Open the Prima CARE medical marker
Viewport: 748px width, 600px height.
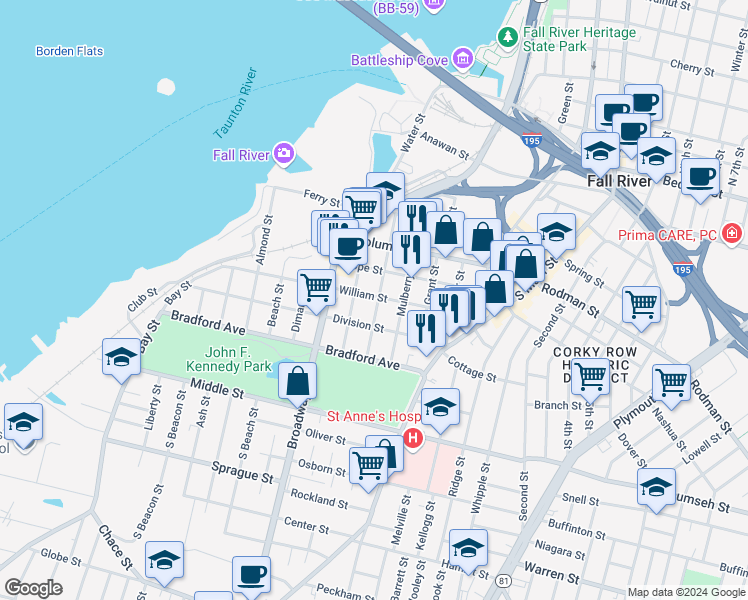733,234
